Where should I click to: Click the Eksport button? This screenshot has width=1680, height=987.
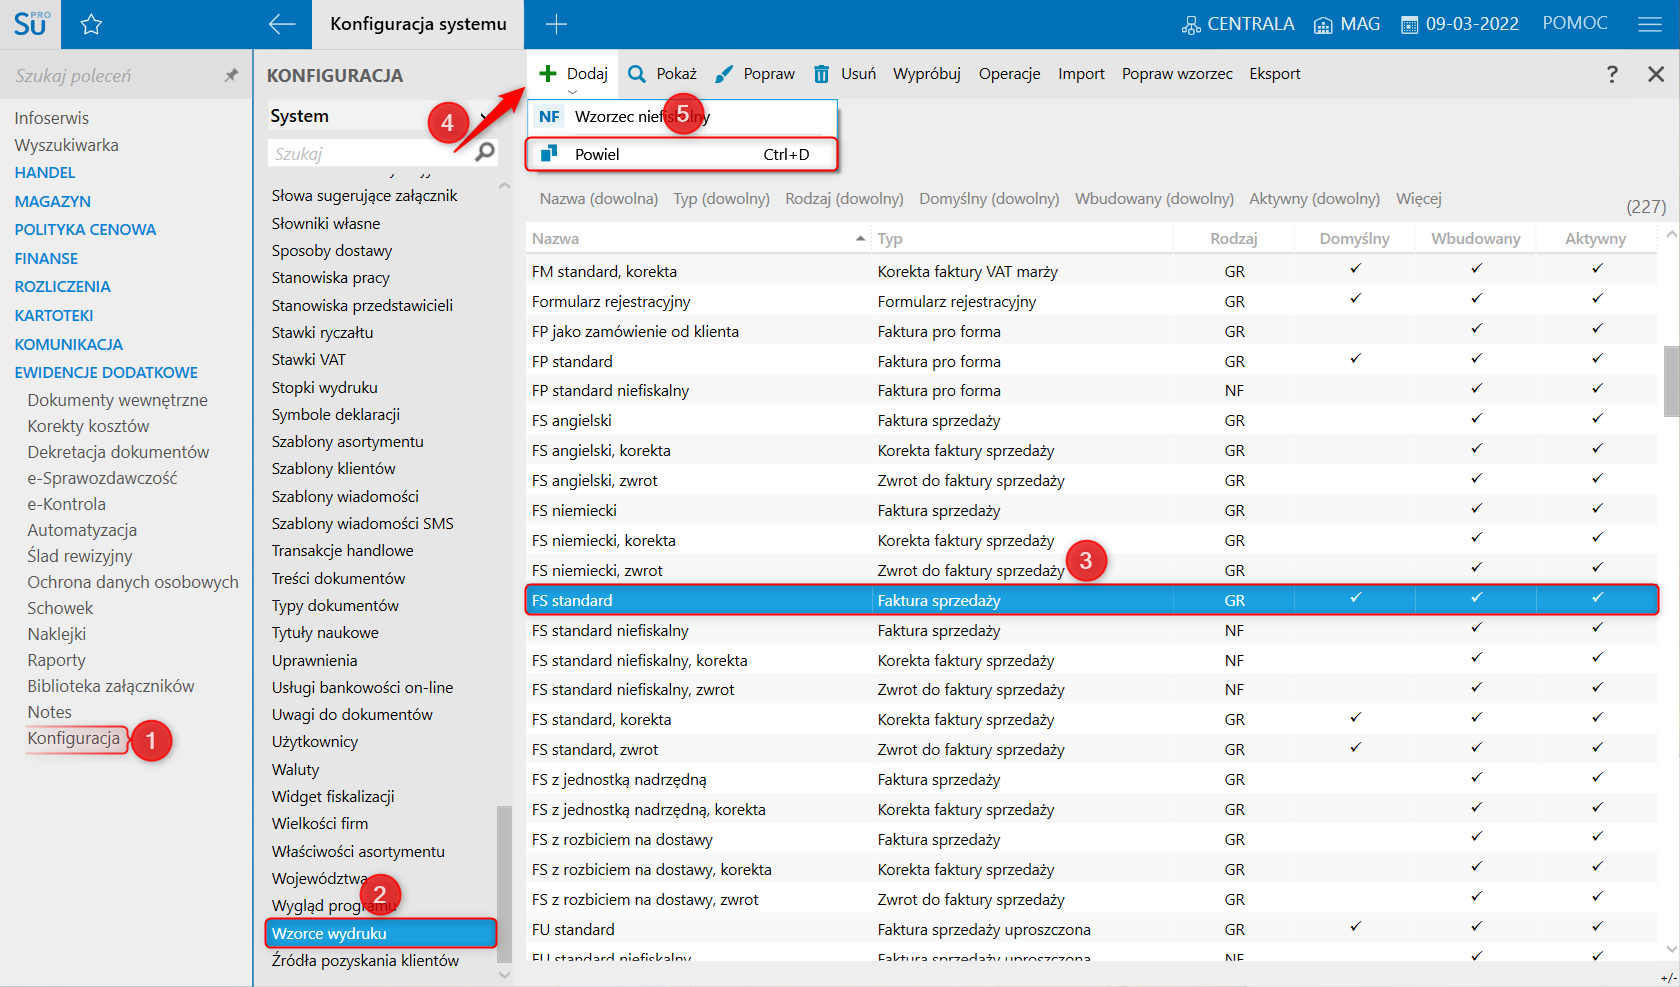click(1274, 74)
